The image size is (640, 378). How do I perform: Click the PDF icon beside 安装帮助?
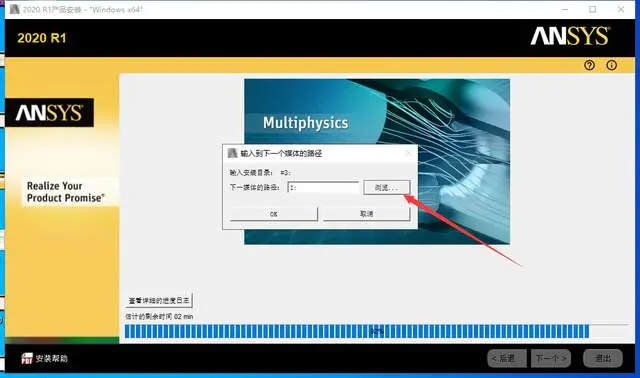pyautogui.click(x=27, y=358)
